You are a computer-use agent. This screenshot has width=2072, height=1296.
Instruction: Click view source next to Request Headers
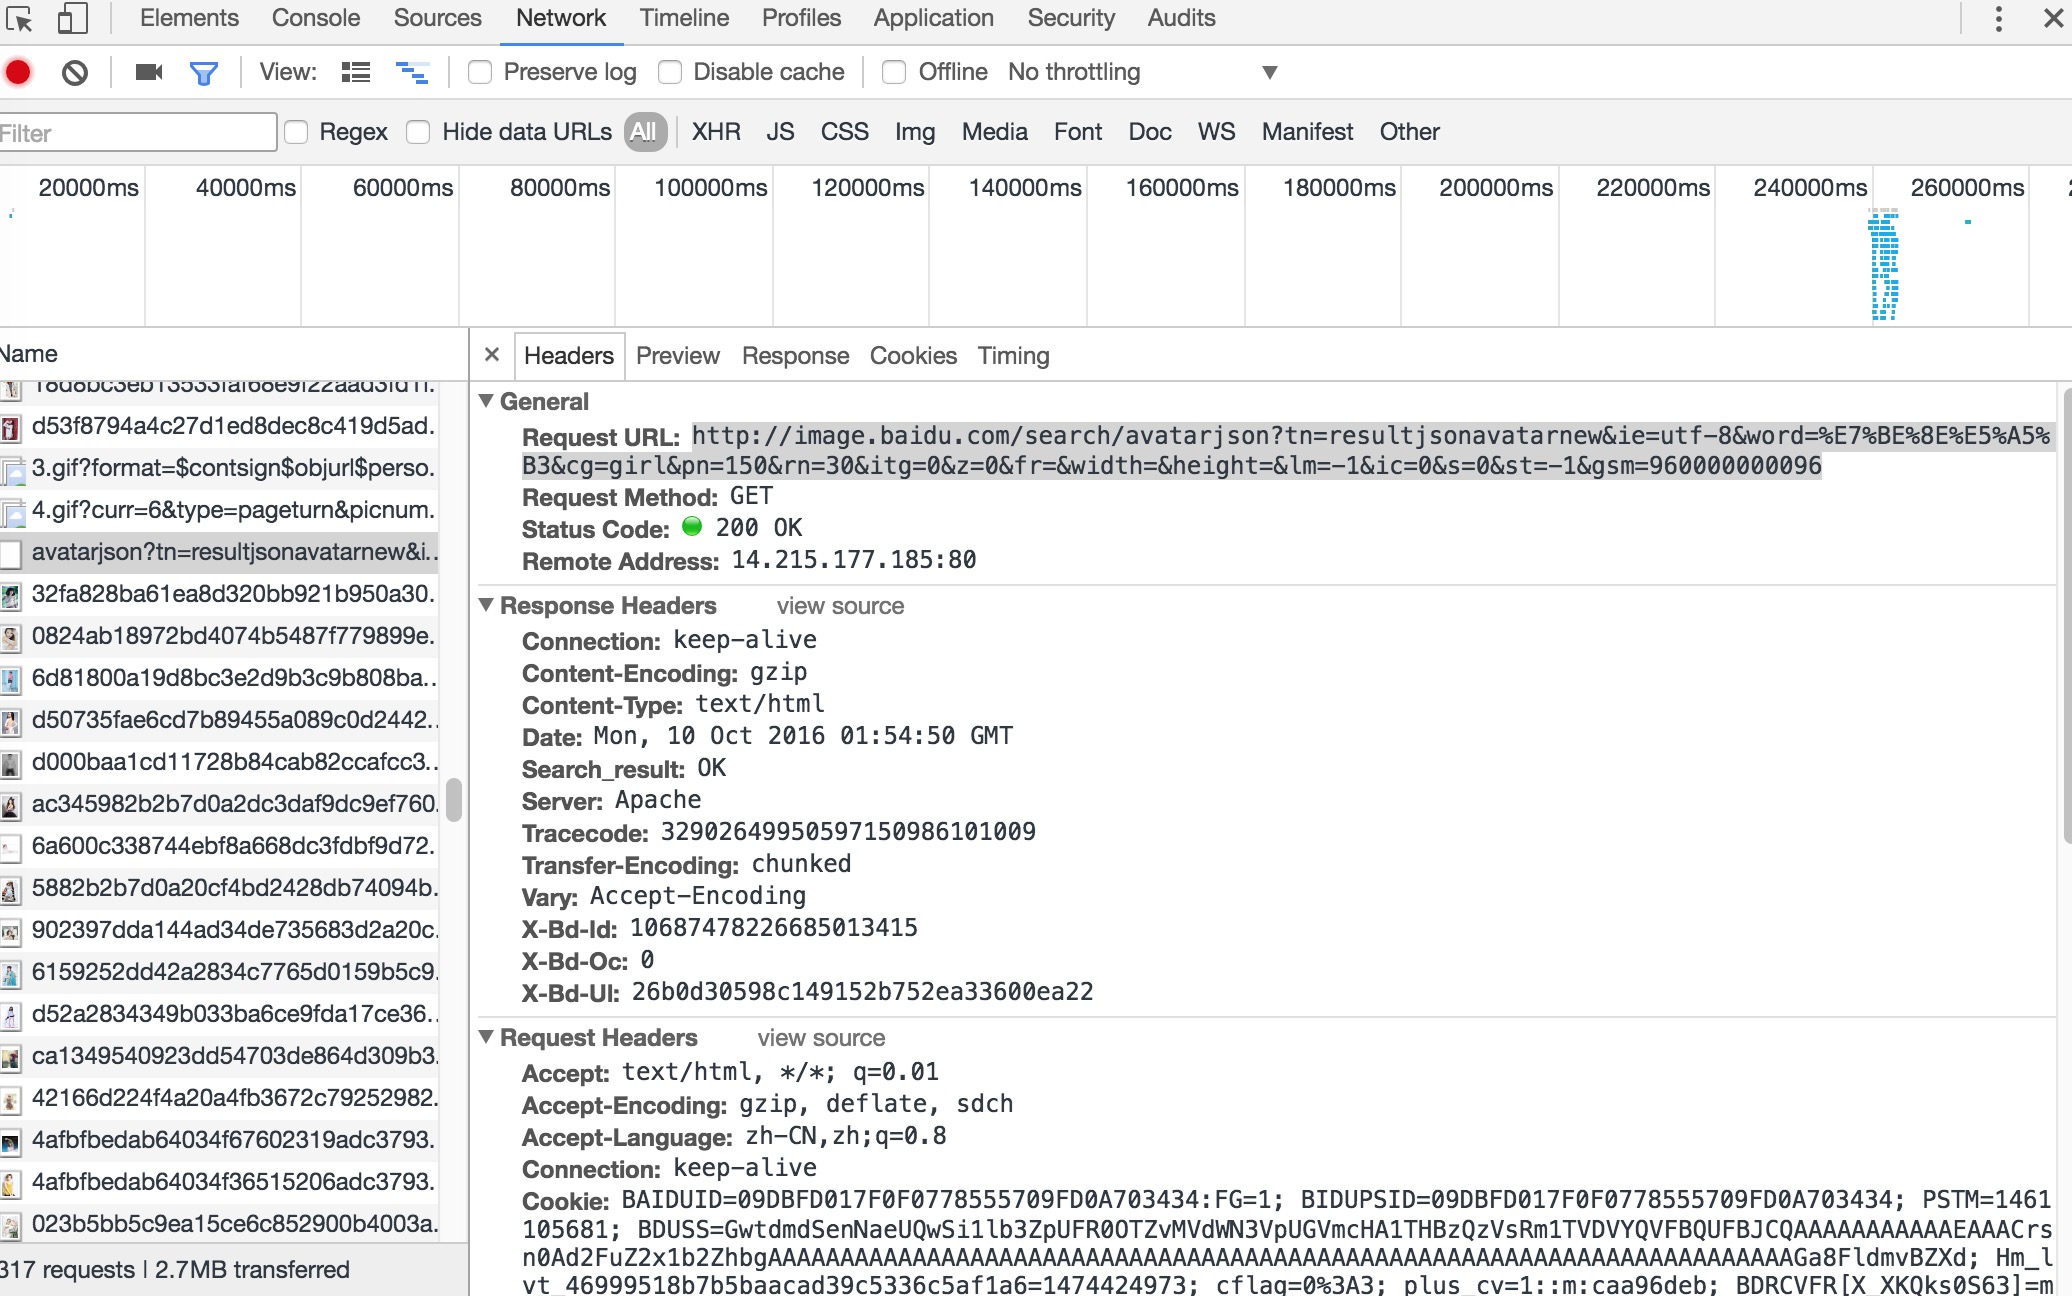821,1038
